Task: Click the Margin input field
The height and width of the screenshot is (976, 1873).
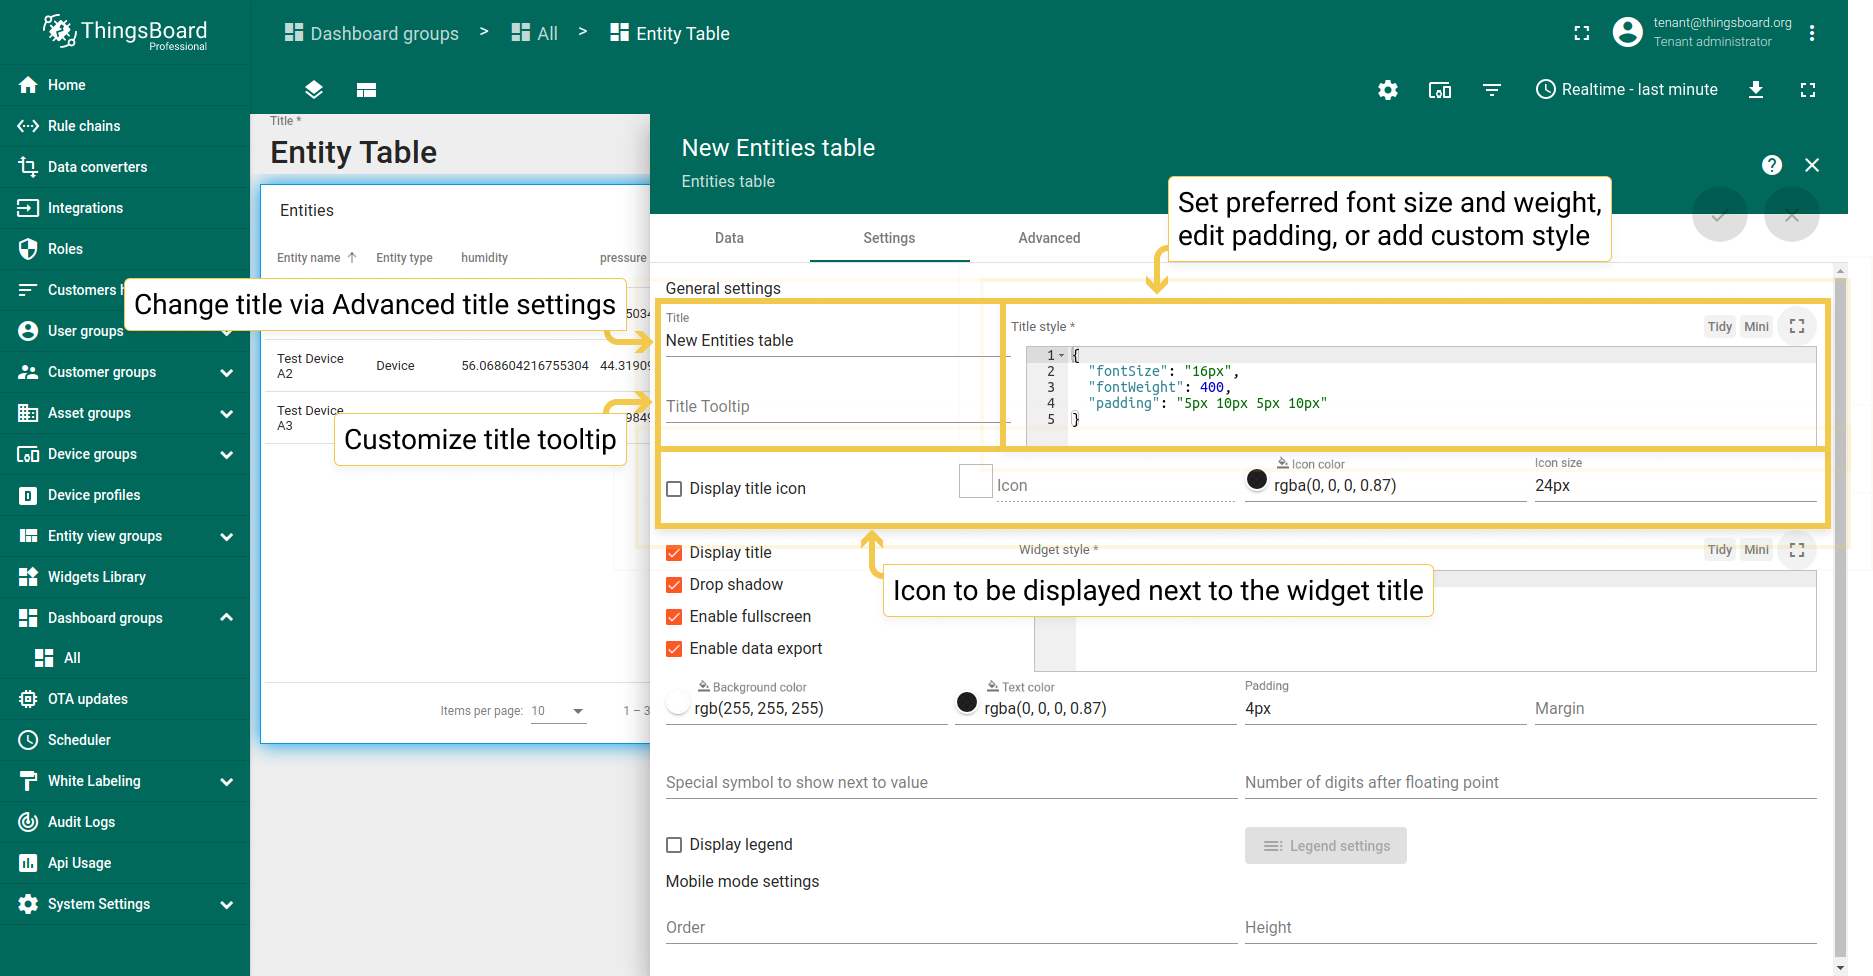Action: (1676, 709)
